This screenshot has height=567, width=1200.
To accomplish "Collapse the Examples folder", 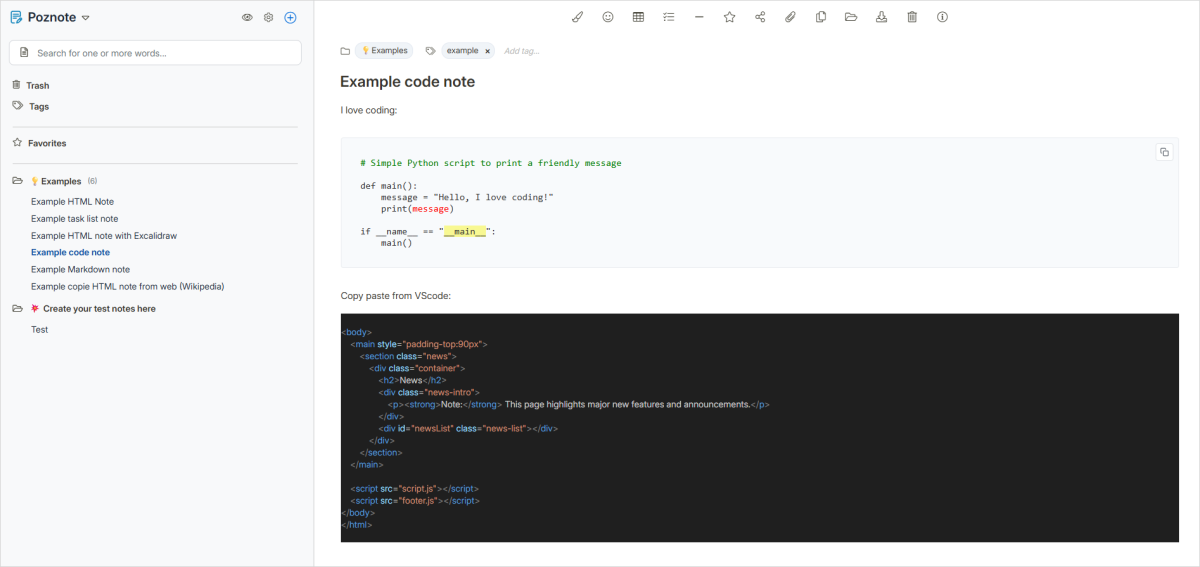I will (17, 181).
